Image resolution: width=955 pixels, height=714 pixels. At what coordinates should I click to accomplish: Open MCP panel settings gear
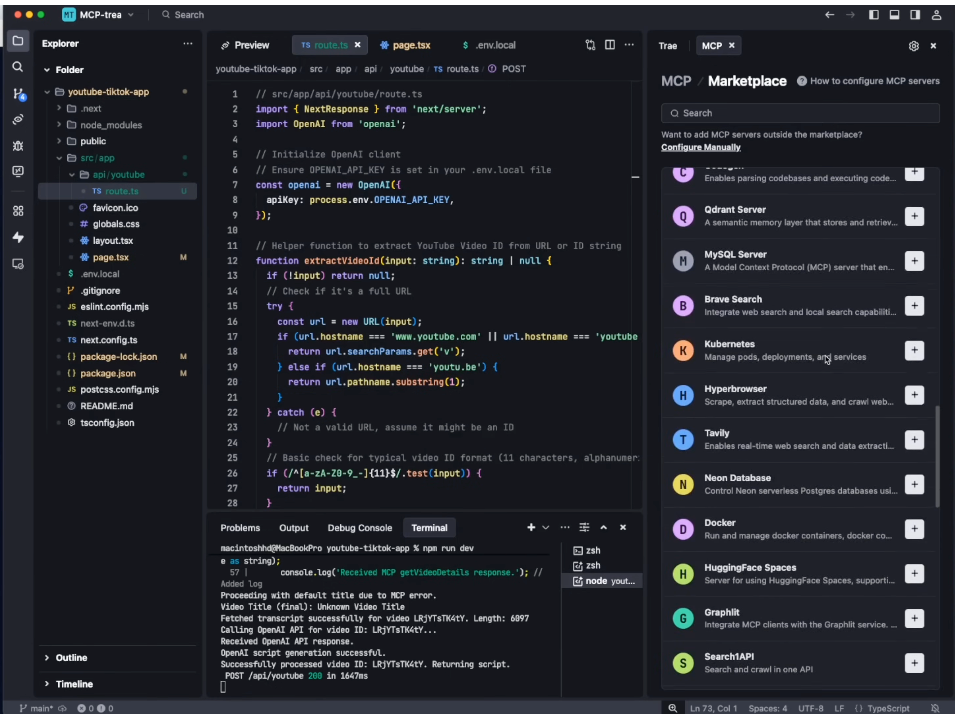coord(914,45)
